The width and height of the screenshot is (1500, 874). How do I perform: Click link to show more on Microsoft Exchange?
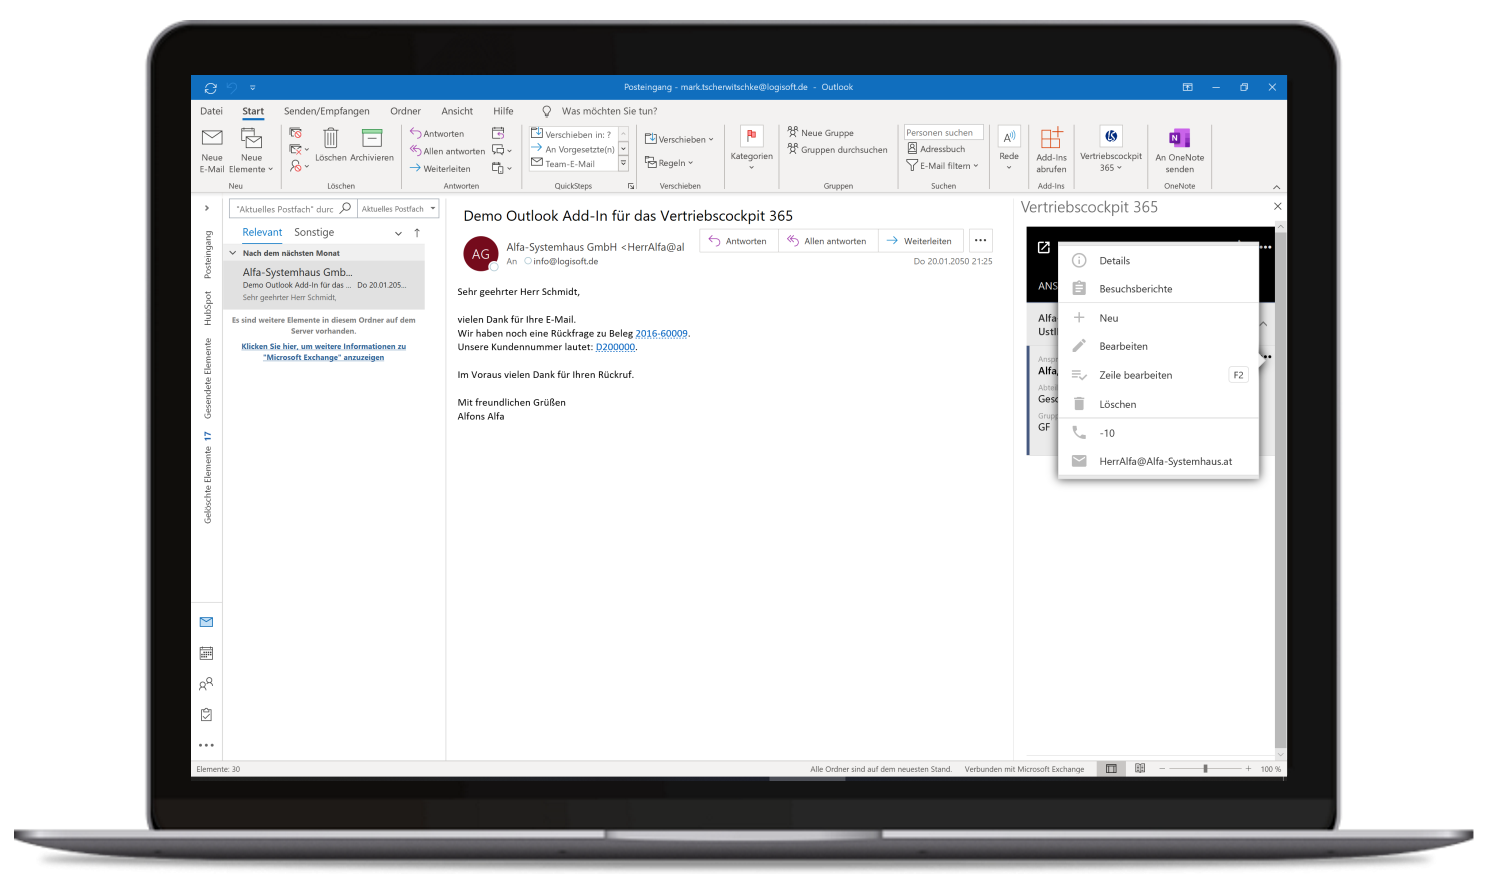click(323, 352)
